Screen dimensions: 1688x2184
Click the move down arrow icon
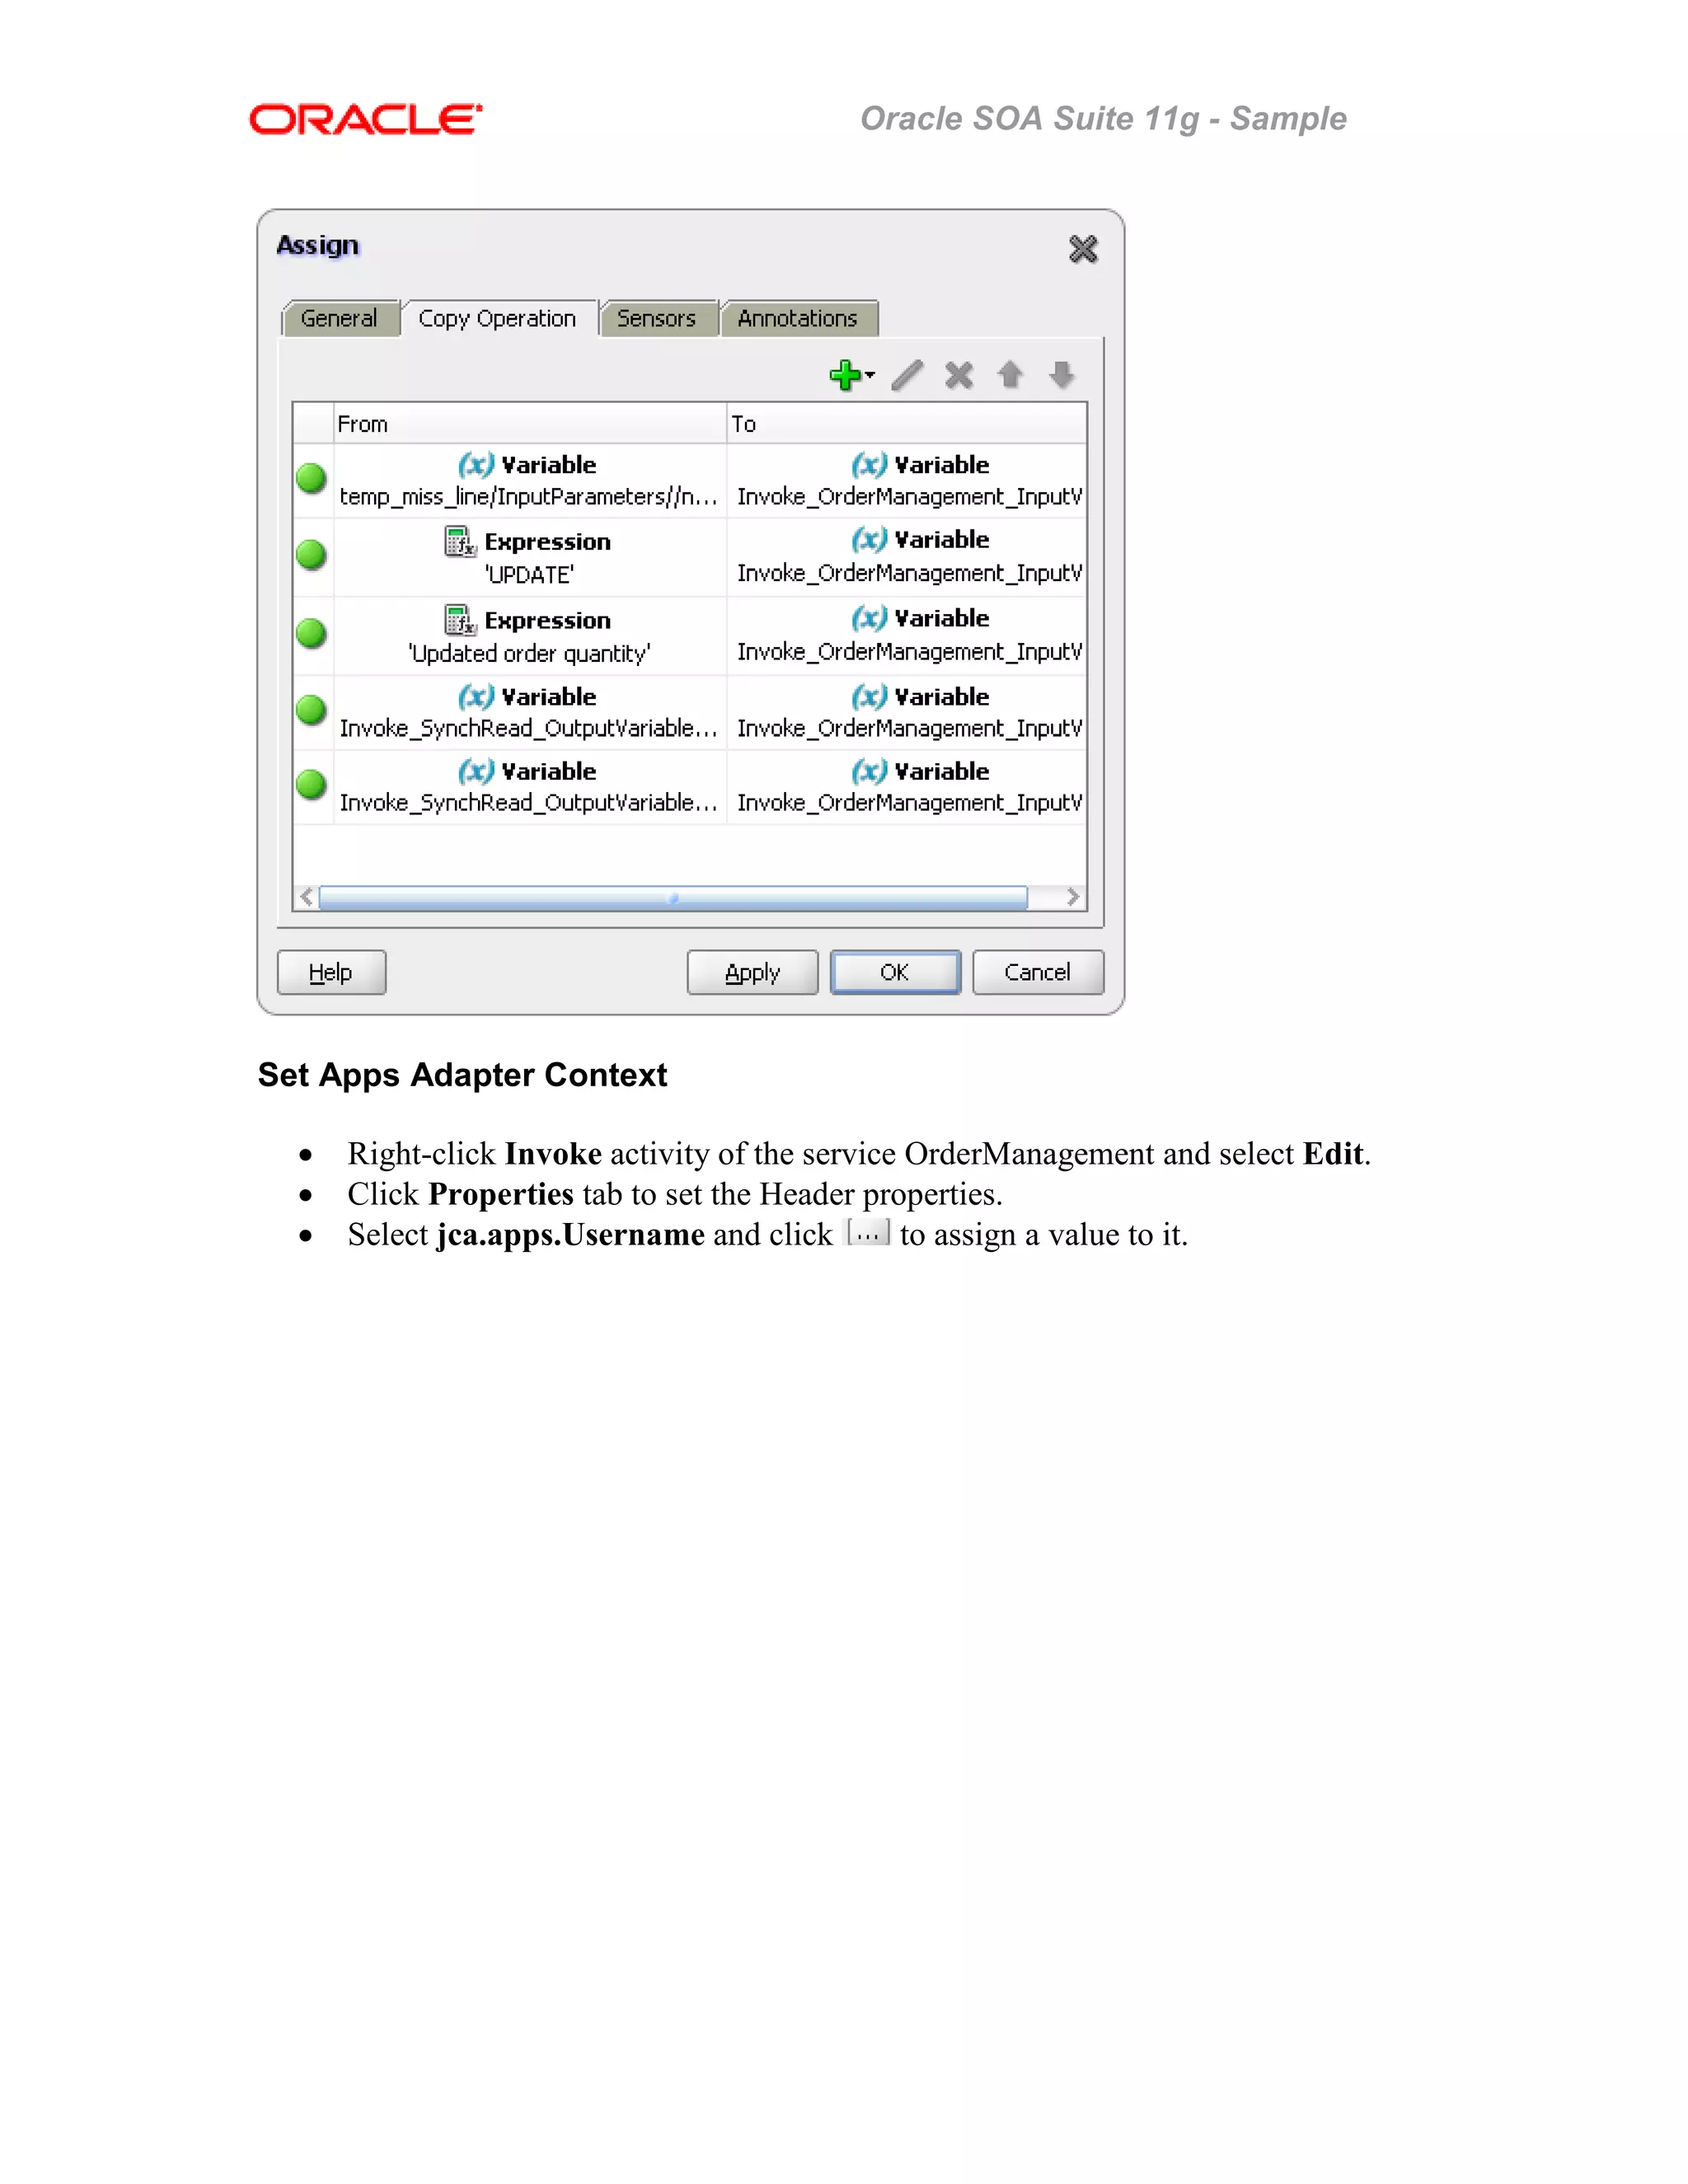pyautogui.click(x=1062, y=375)
